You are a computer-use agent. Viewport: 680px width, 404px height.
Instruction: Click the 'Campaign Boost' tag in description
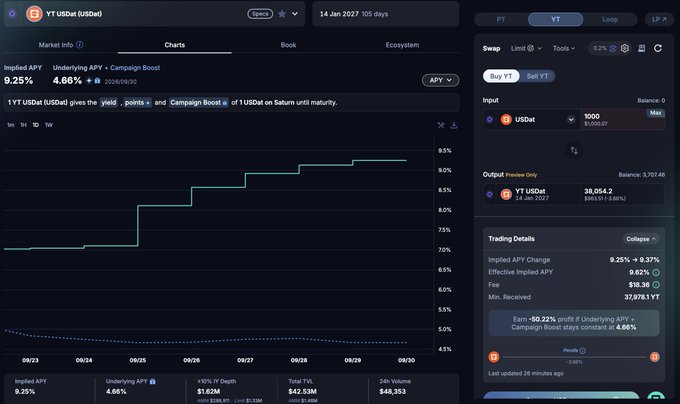[198, 102]
